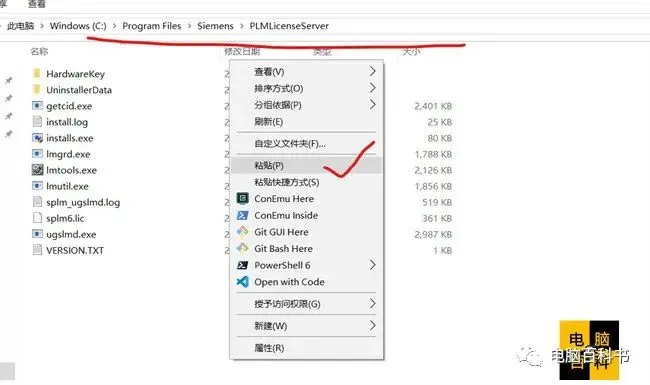Click the HardwareKey folder icon

37,73
